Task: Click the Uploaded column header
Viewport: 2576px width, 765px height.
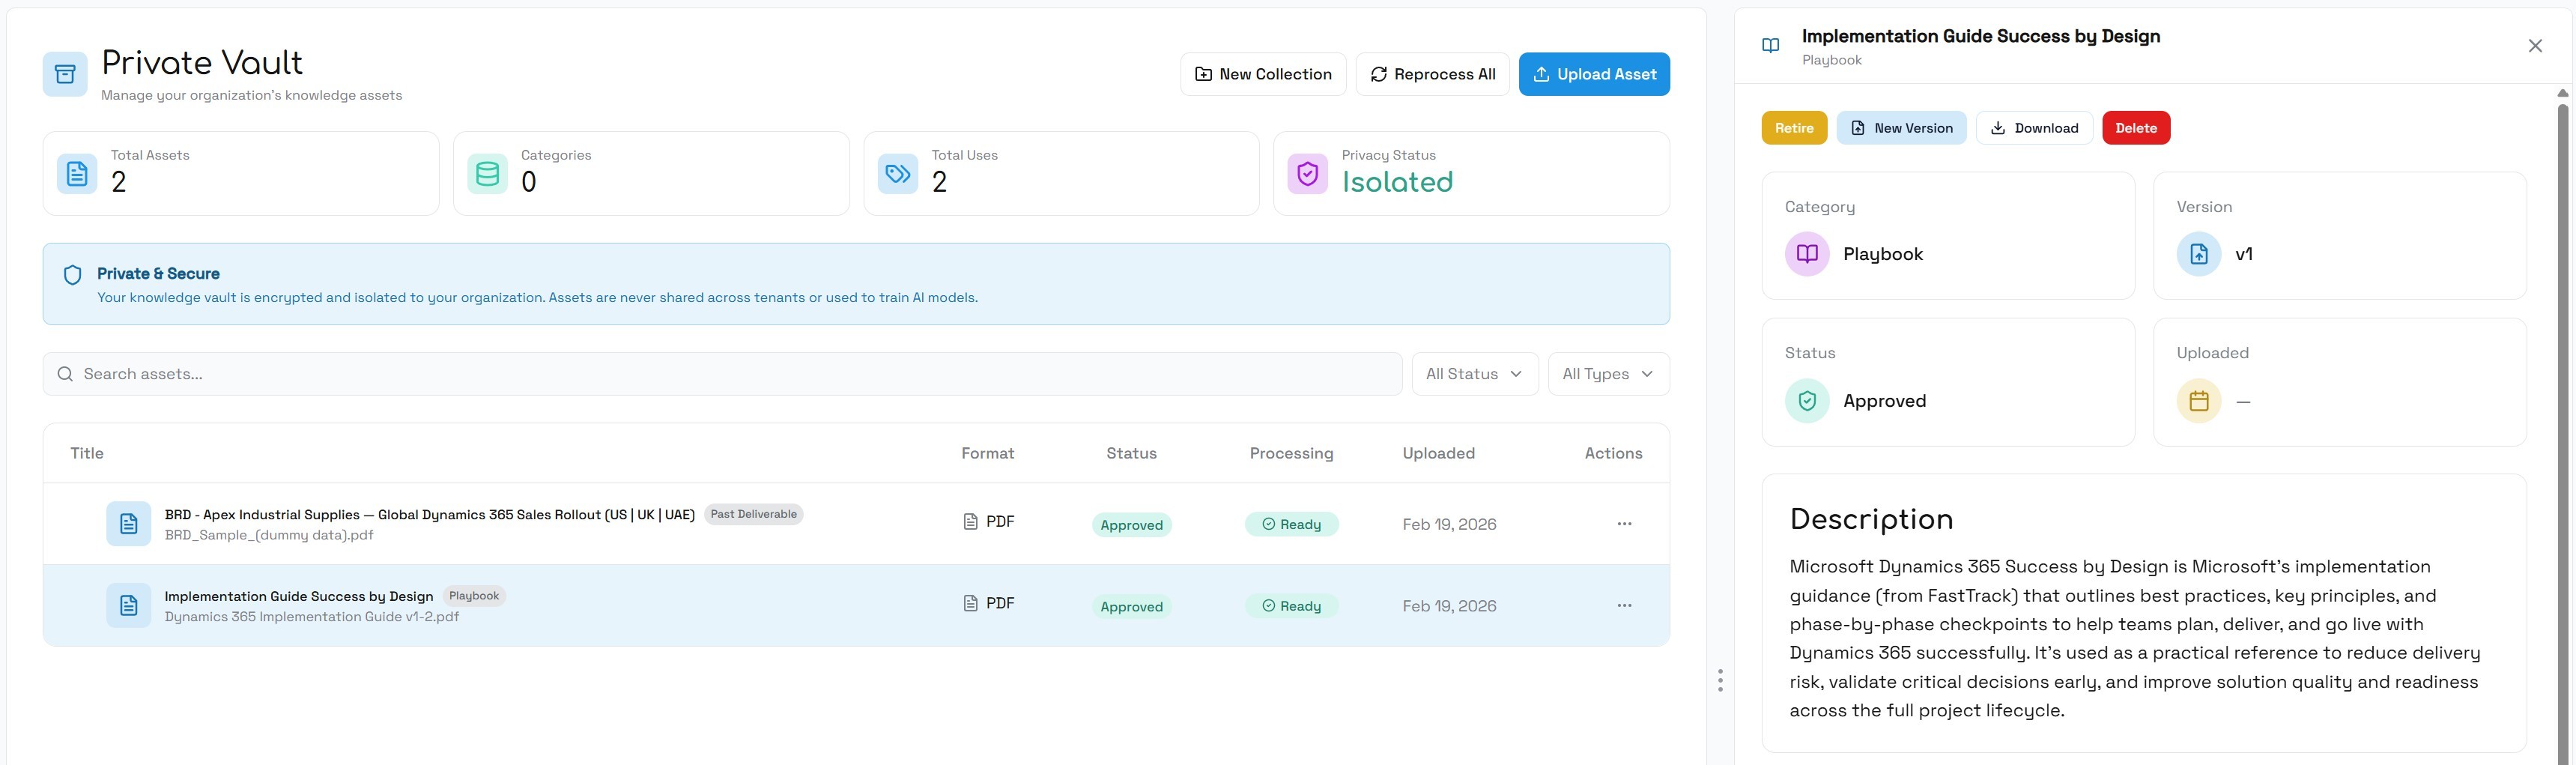Action: (1438, 454)
